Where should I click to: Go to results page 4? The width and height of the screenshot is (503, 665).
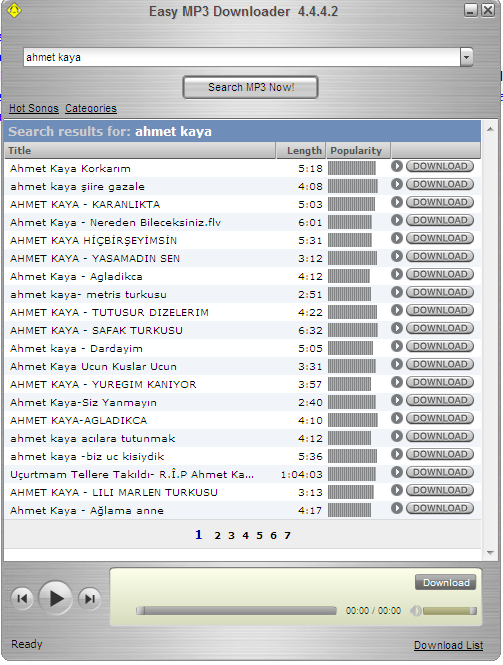(x=246, y=536)
